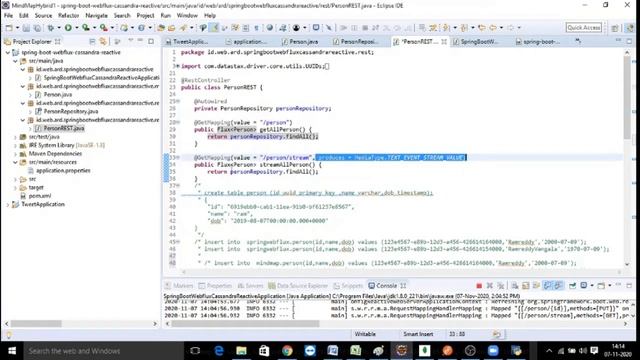640x360 pixels.
Task: Click the Save disk toolbar icon
Action: (x=26, y=28)
